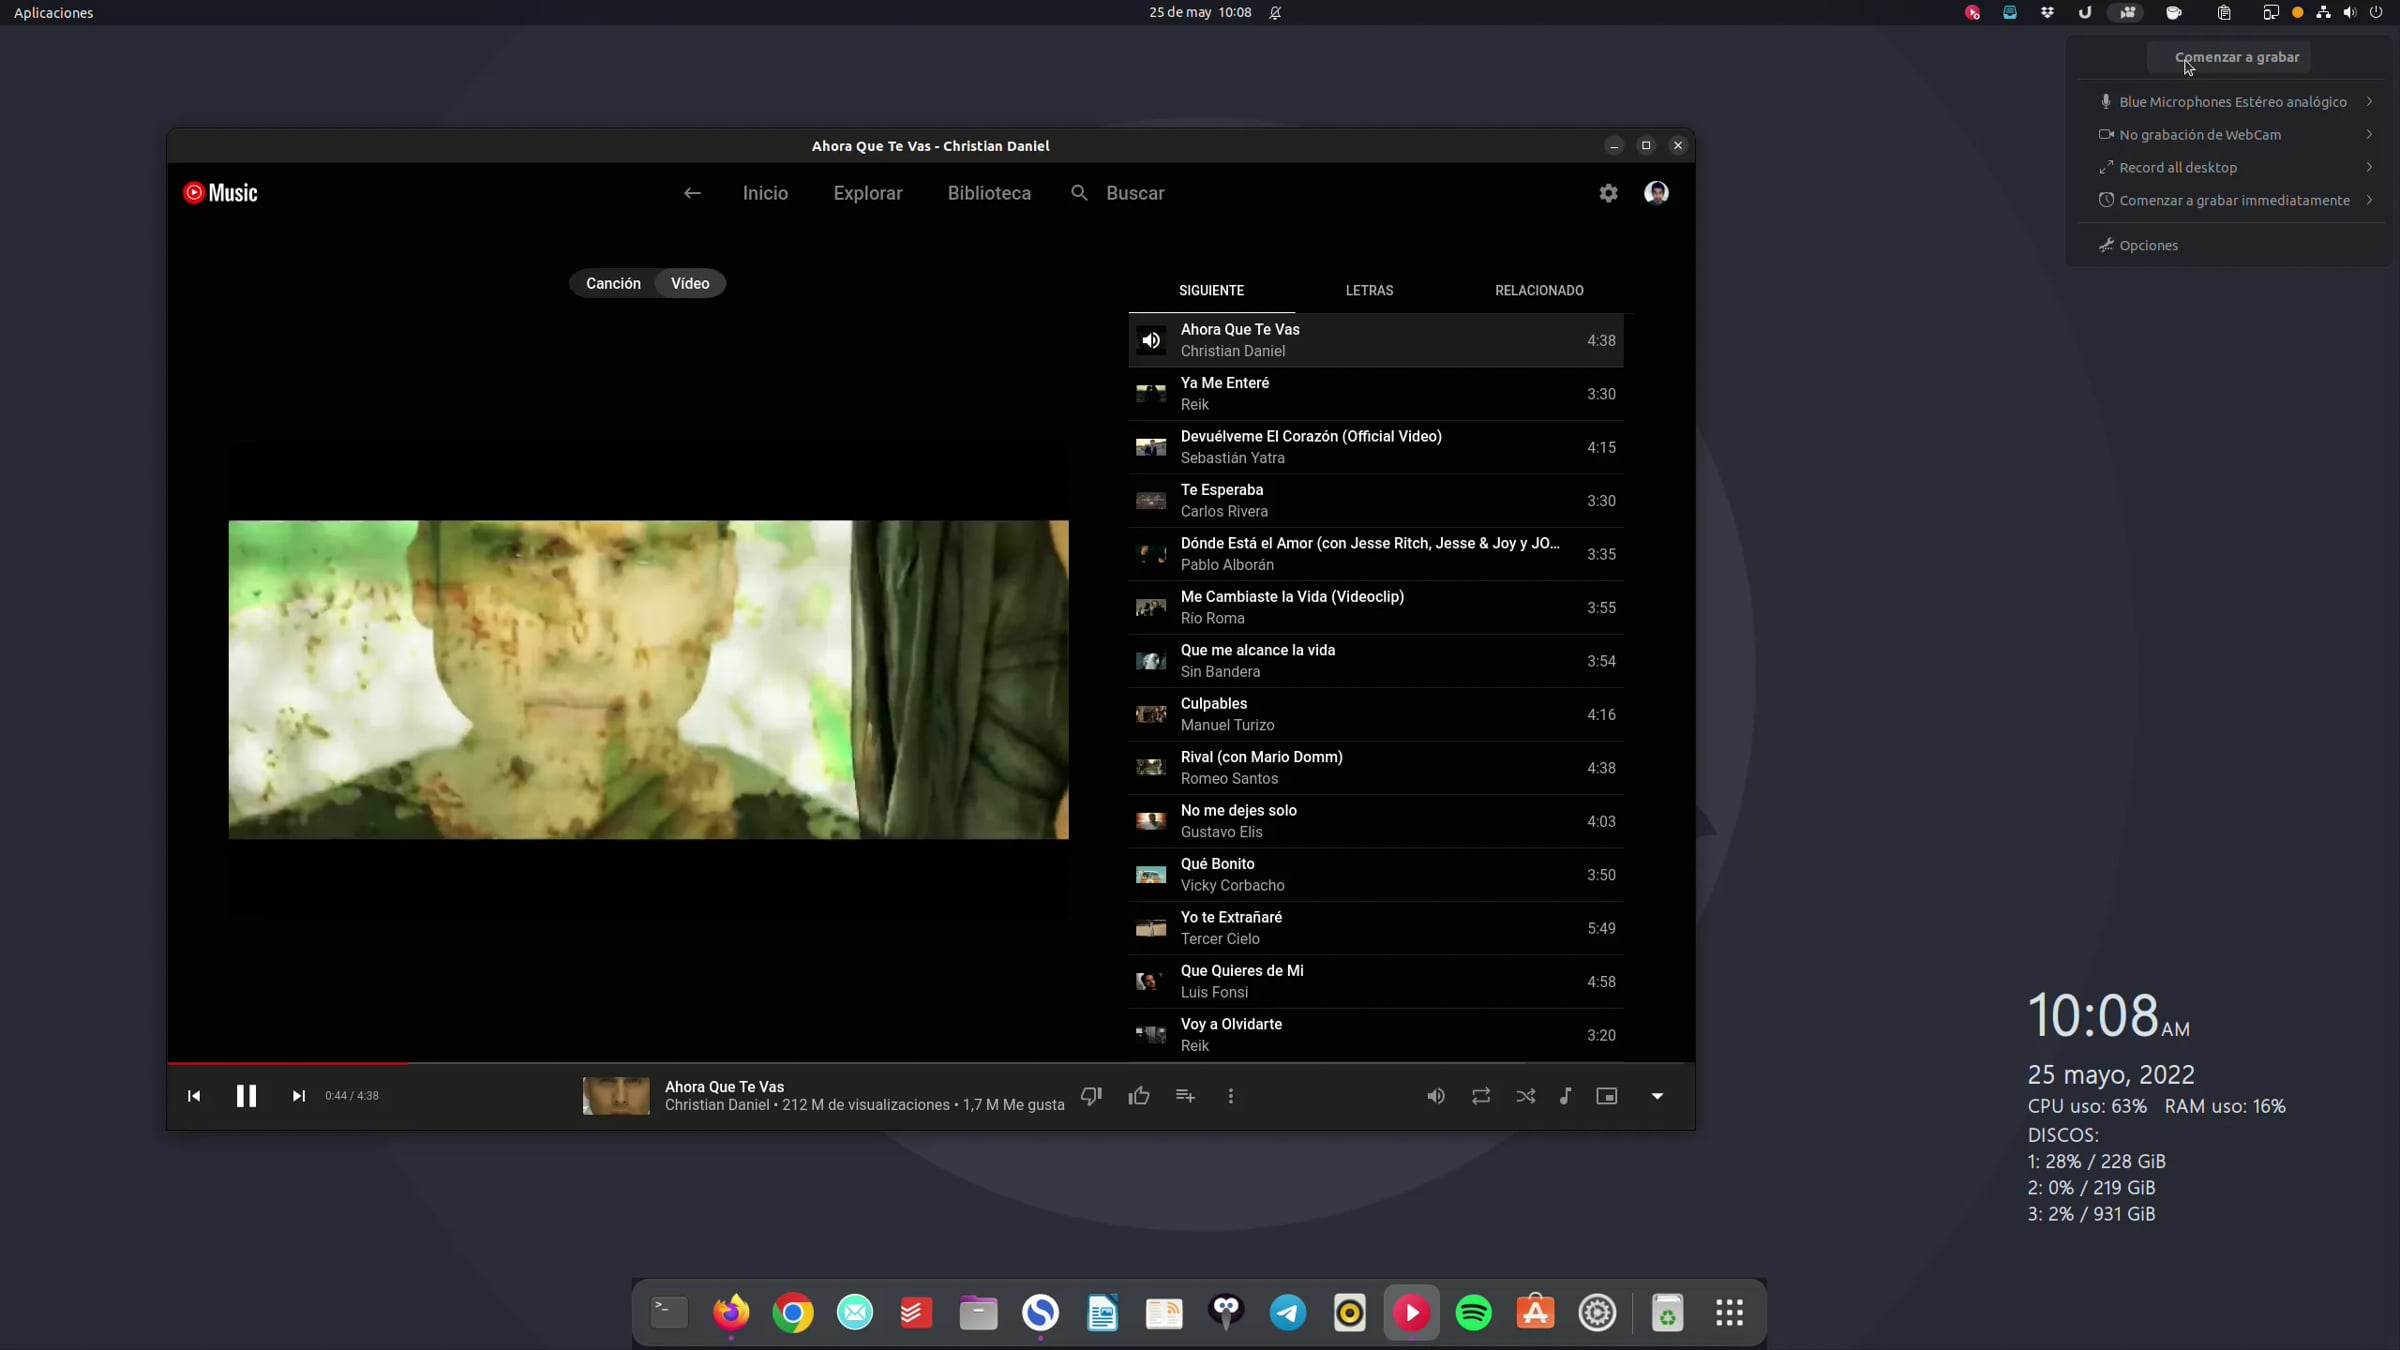
Task: Open more actions three-dot menu in player bar
Action: coord(1231,1096)
